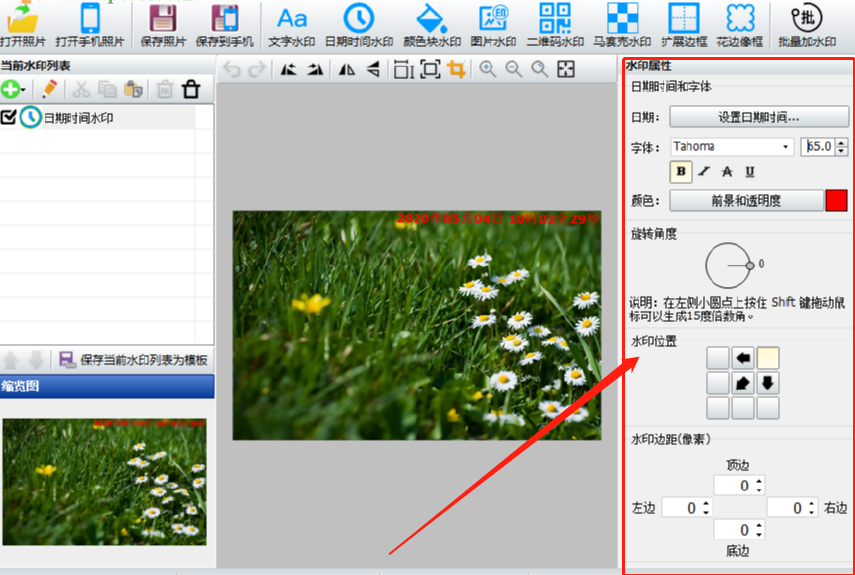This screenshot has width=855, height=575.
Task: Flip image vertically icon
Action: pos(373,69)
